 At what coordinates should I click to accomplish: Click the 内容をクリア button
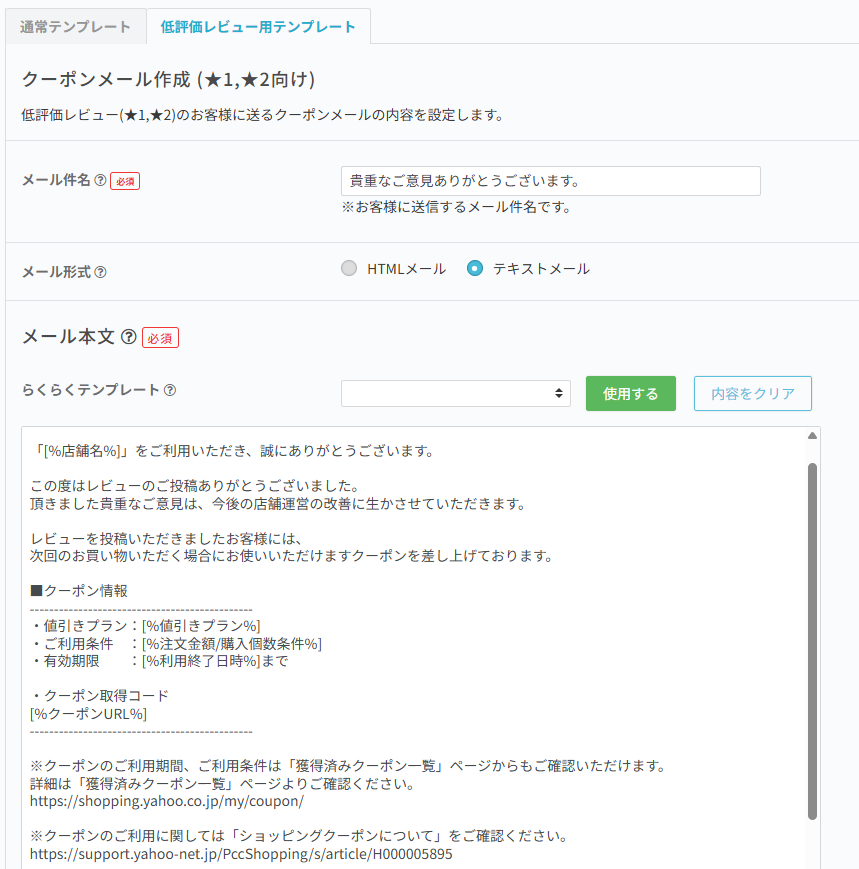point(752,394)
